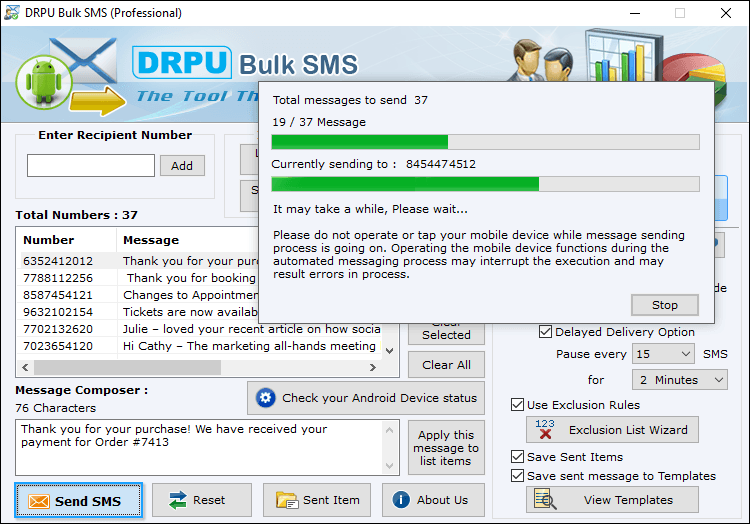Screen dimensions: 750x524
Task: Click the currently sending progress bar
Action: pyautogui.click(x=485, y=184)
